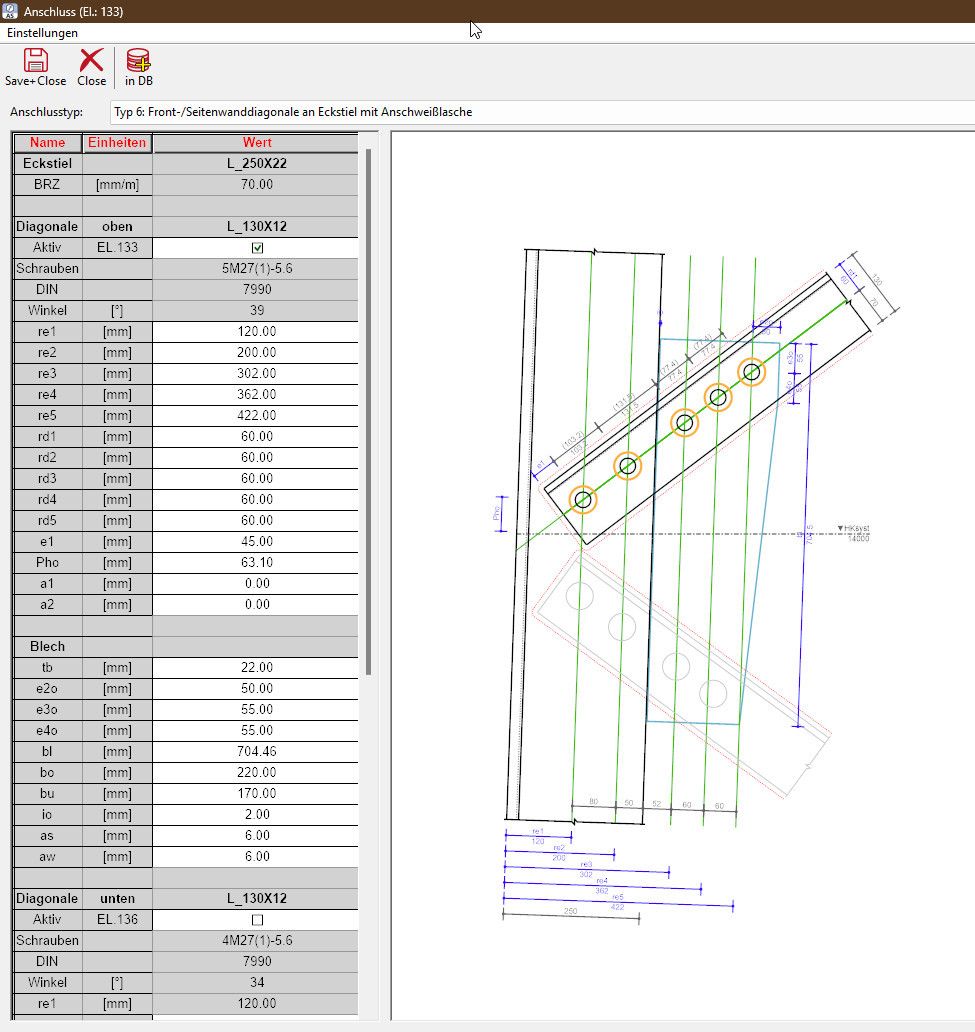Click the topmost orange bolt circle in drawing
The width and height of the screenshot is (975, 1032).
point(751,372)
